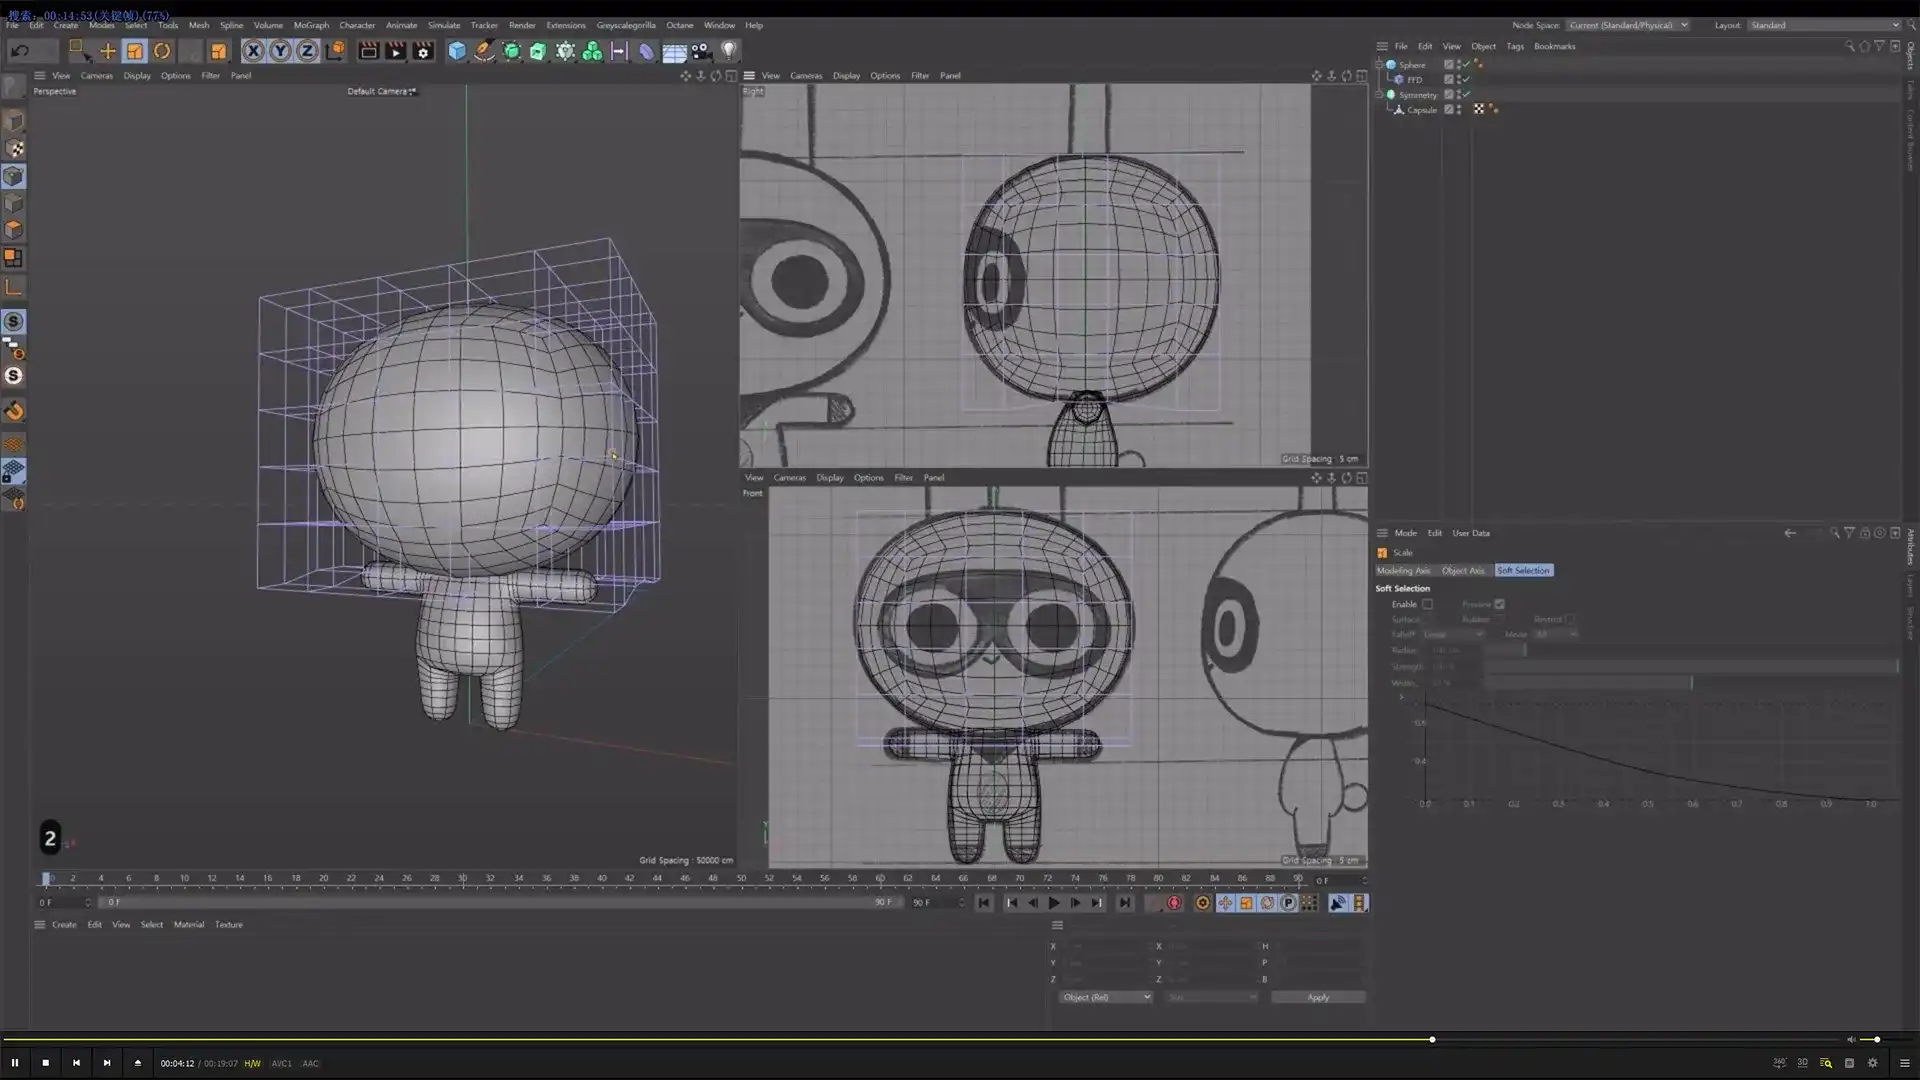Select the Rotate tool in the toolbar
This screenshot has width=1920, height=1080.
click(162, 51)
